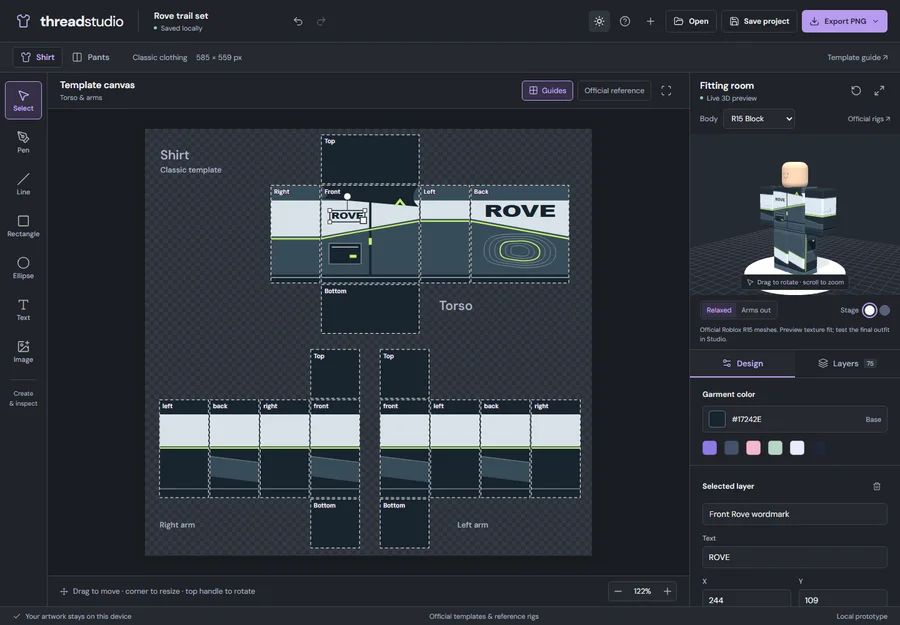
Task: Click the pocket graphic on front torso
Action: click(345, 253)
